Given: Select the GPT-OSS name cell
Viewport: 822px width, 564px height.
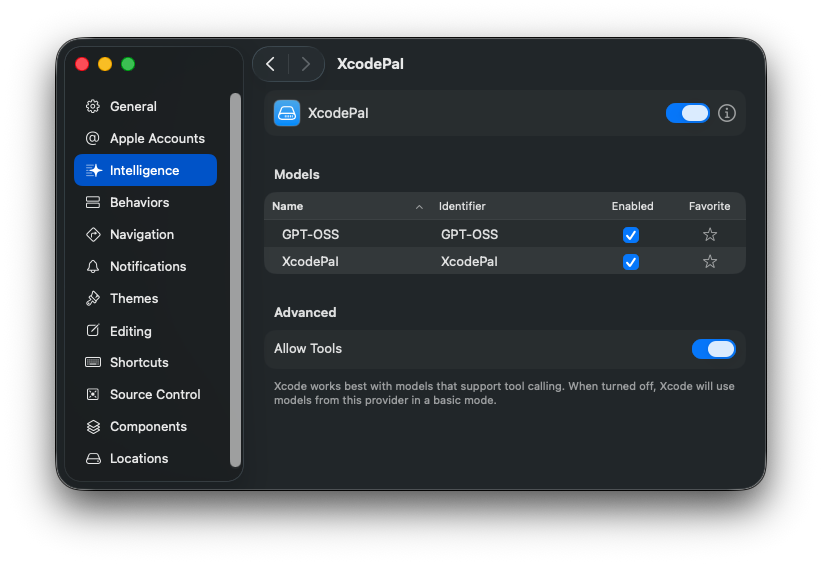Looking at the screenshot, I should (310, 234).
